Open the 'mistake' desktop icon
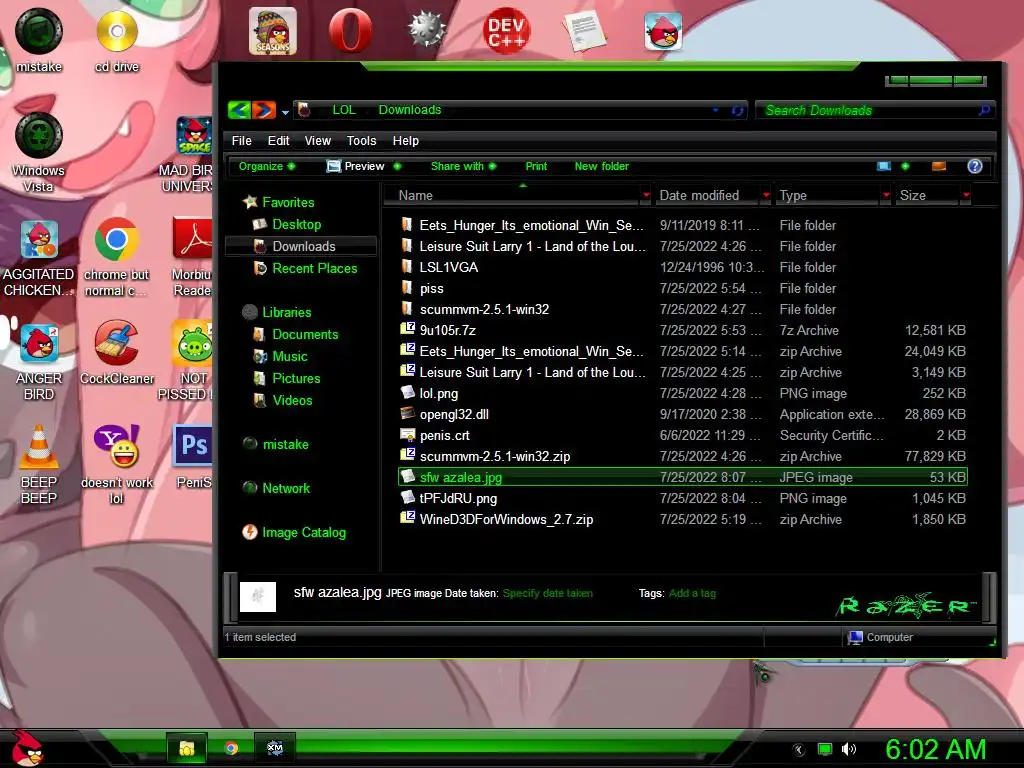This screenshot has height=768, width=1024. coord(39,39)
